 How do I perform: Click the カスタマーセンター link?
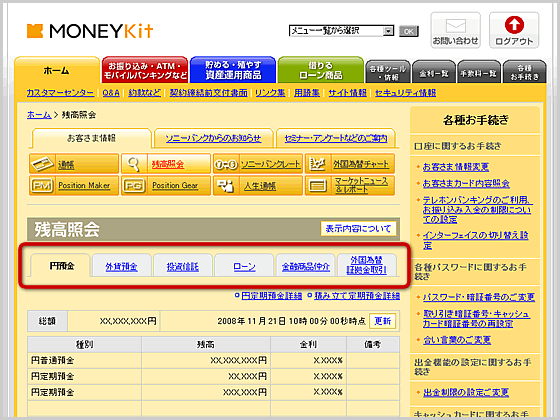[x=60, y=93]
